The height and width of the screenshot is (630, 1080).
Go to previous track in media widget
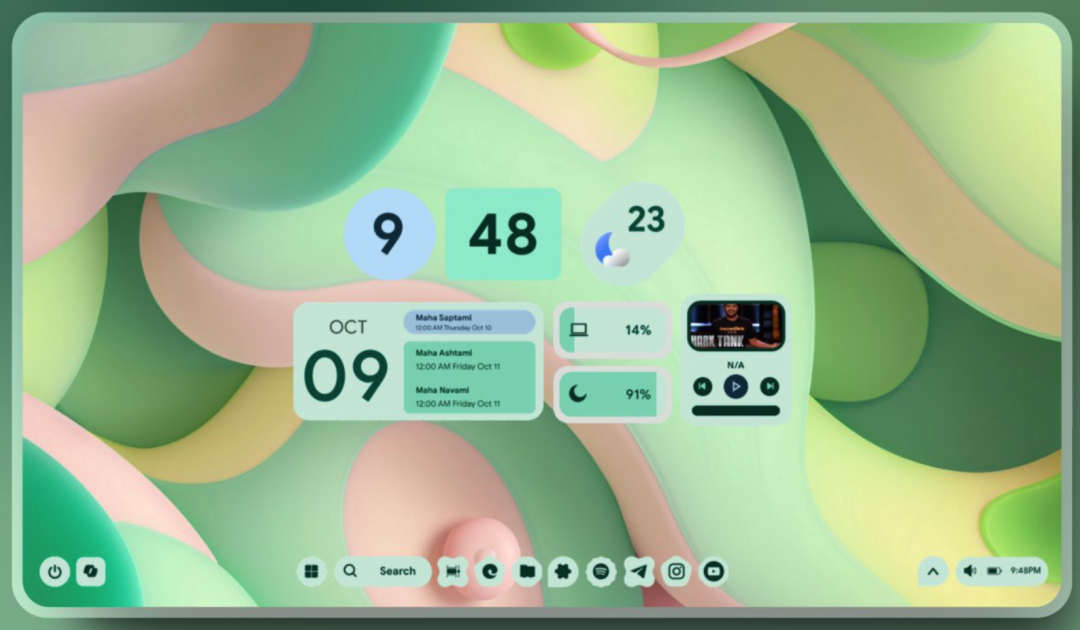tap(703, 386)
